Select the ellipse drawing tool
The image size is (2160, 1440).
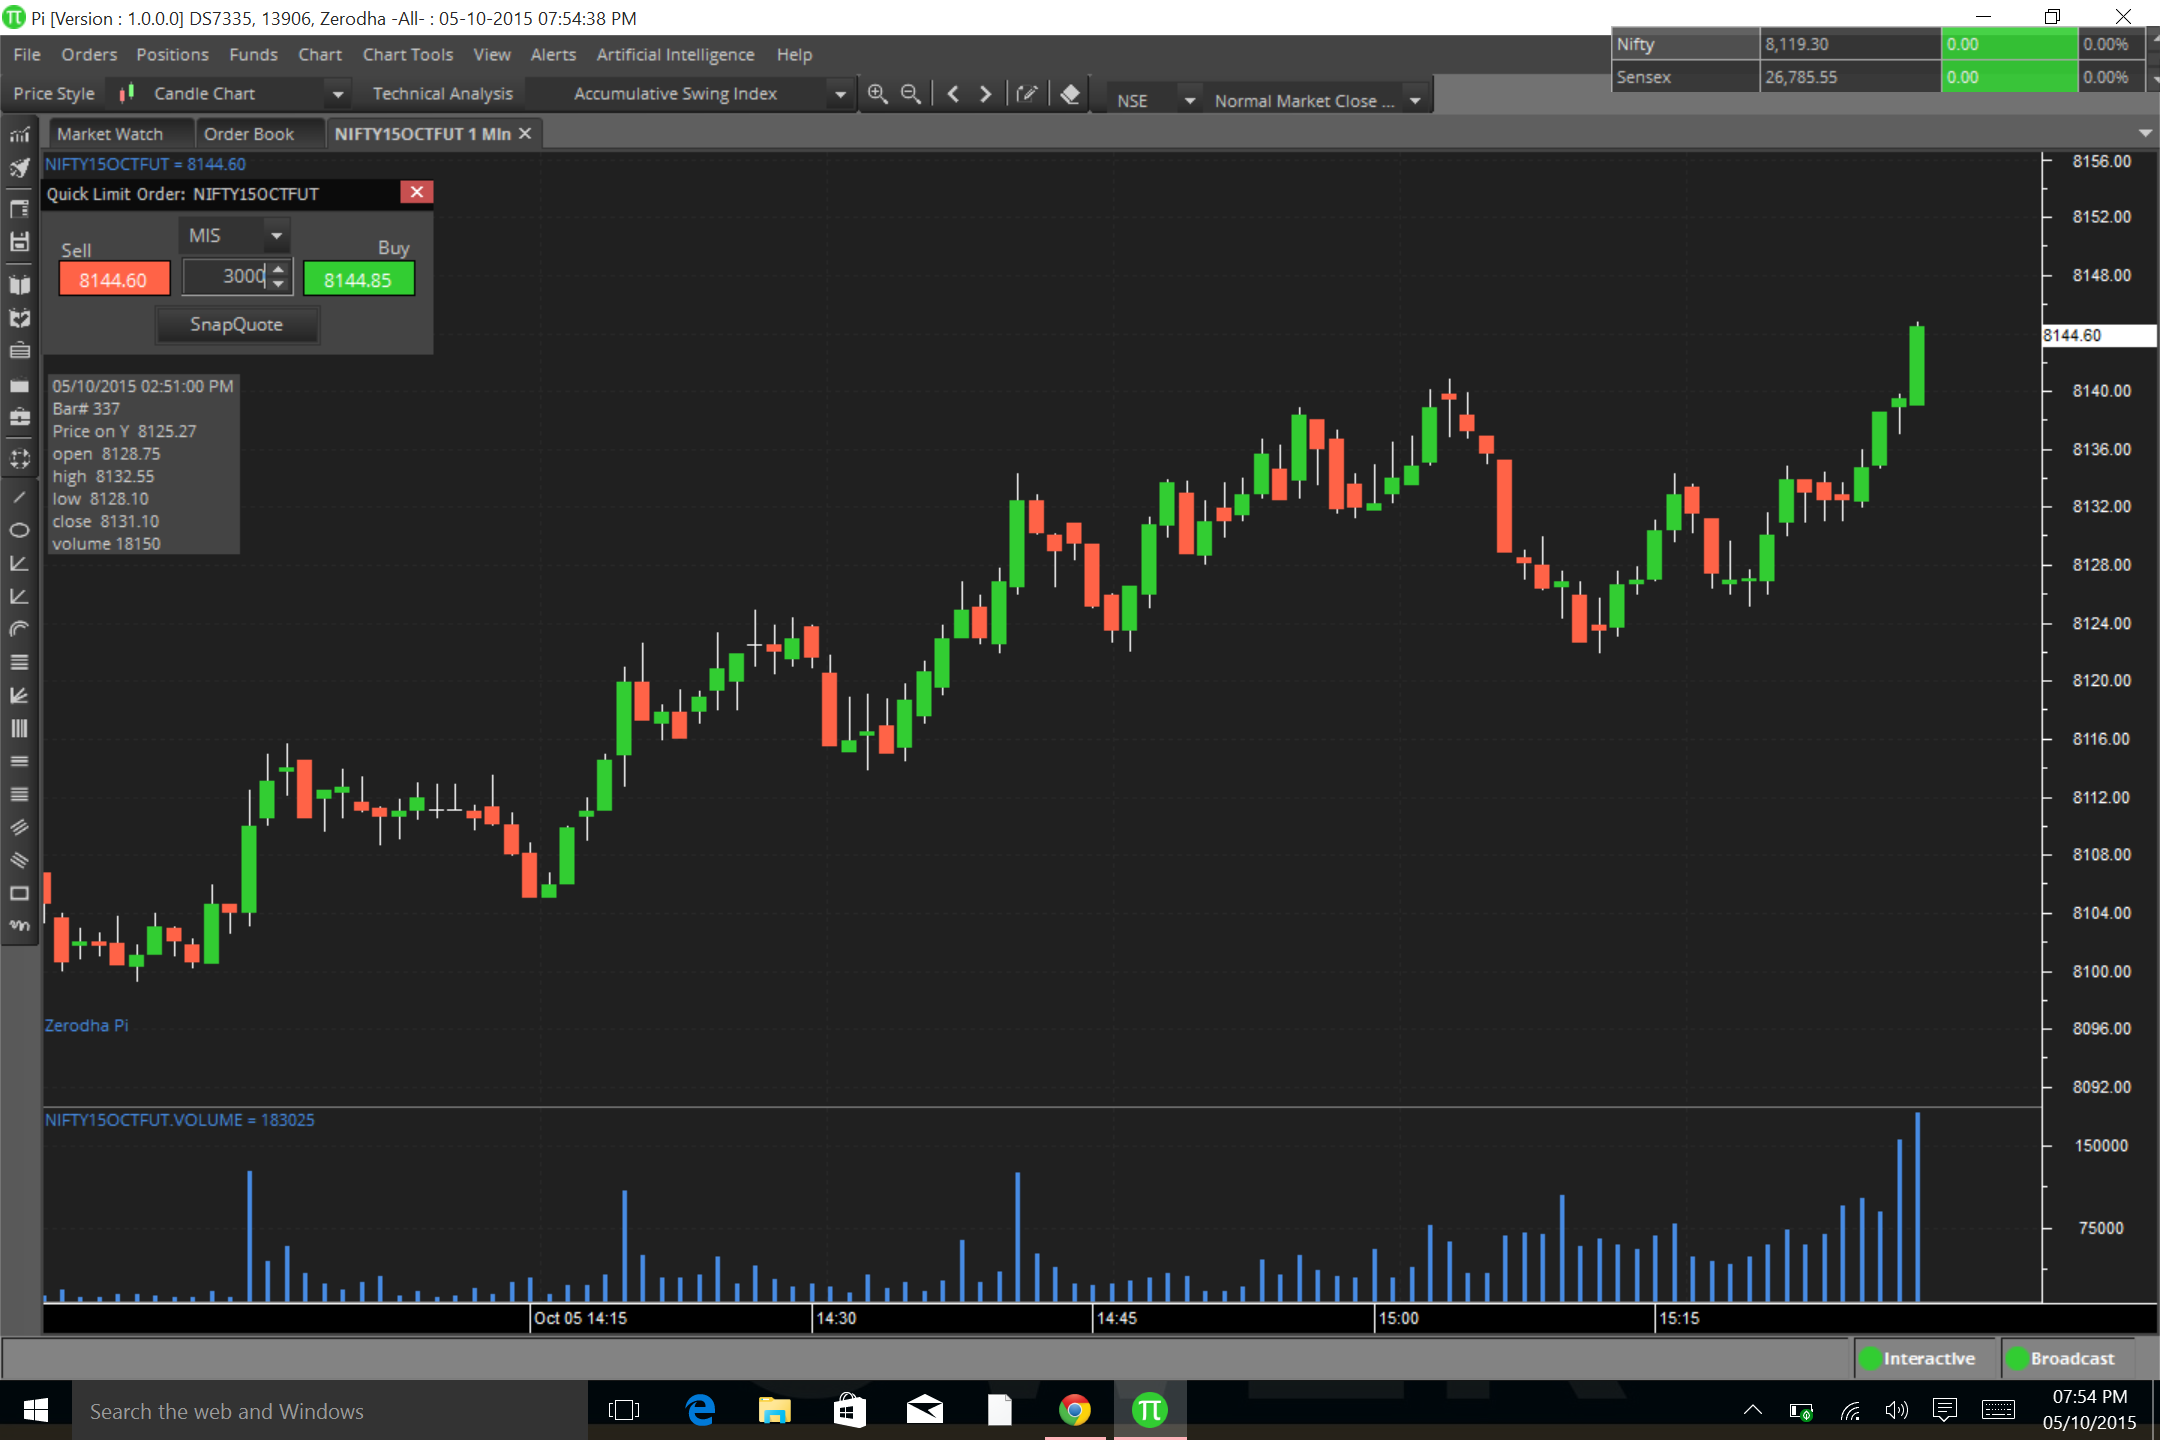[x=19, y=530]
